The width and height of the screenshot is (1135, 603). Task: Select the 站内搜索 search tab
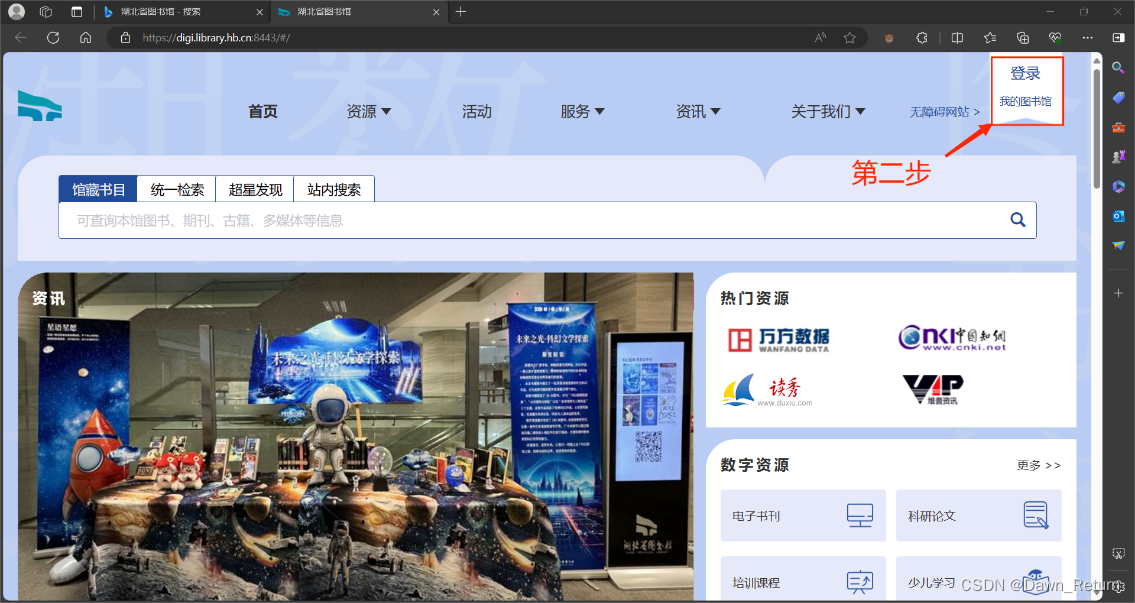334,189
